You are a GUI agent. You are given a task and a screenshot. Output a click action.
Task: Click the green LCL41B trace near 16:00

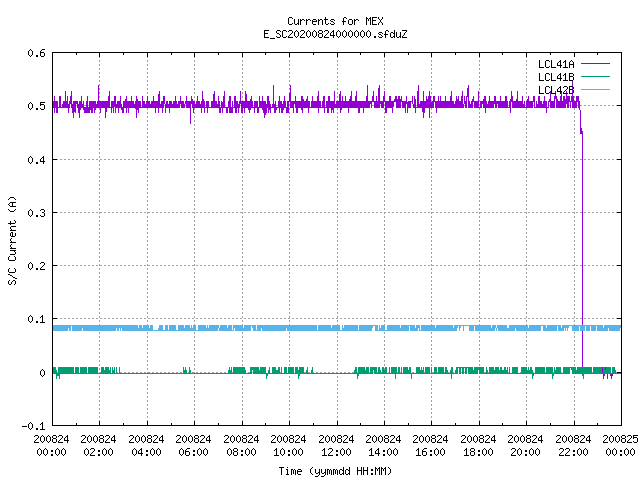(x=431, y=371)
